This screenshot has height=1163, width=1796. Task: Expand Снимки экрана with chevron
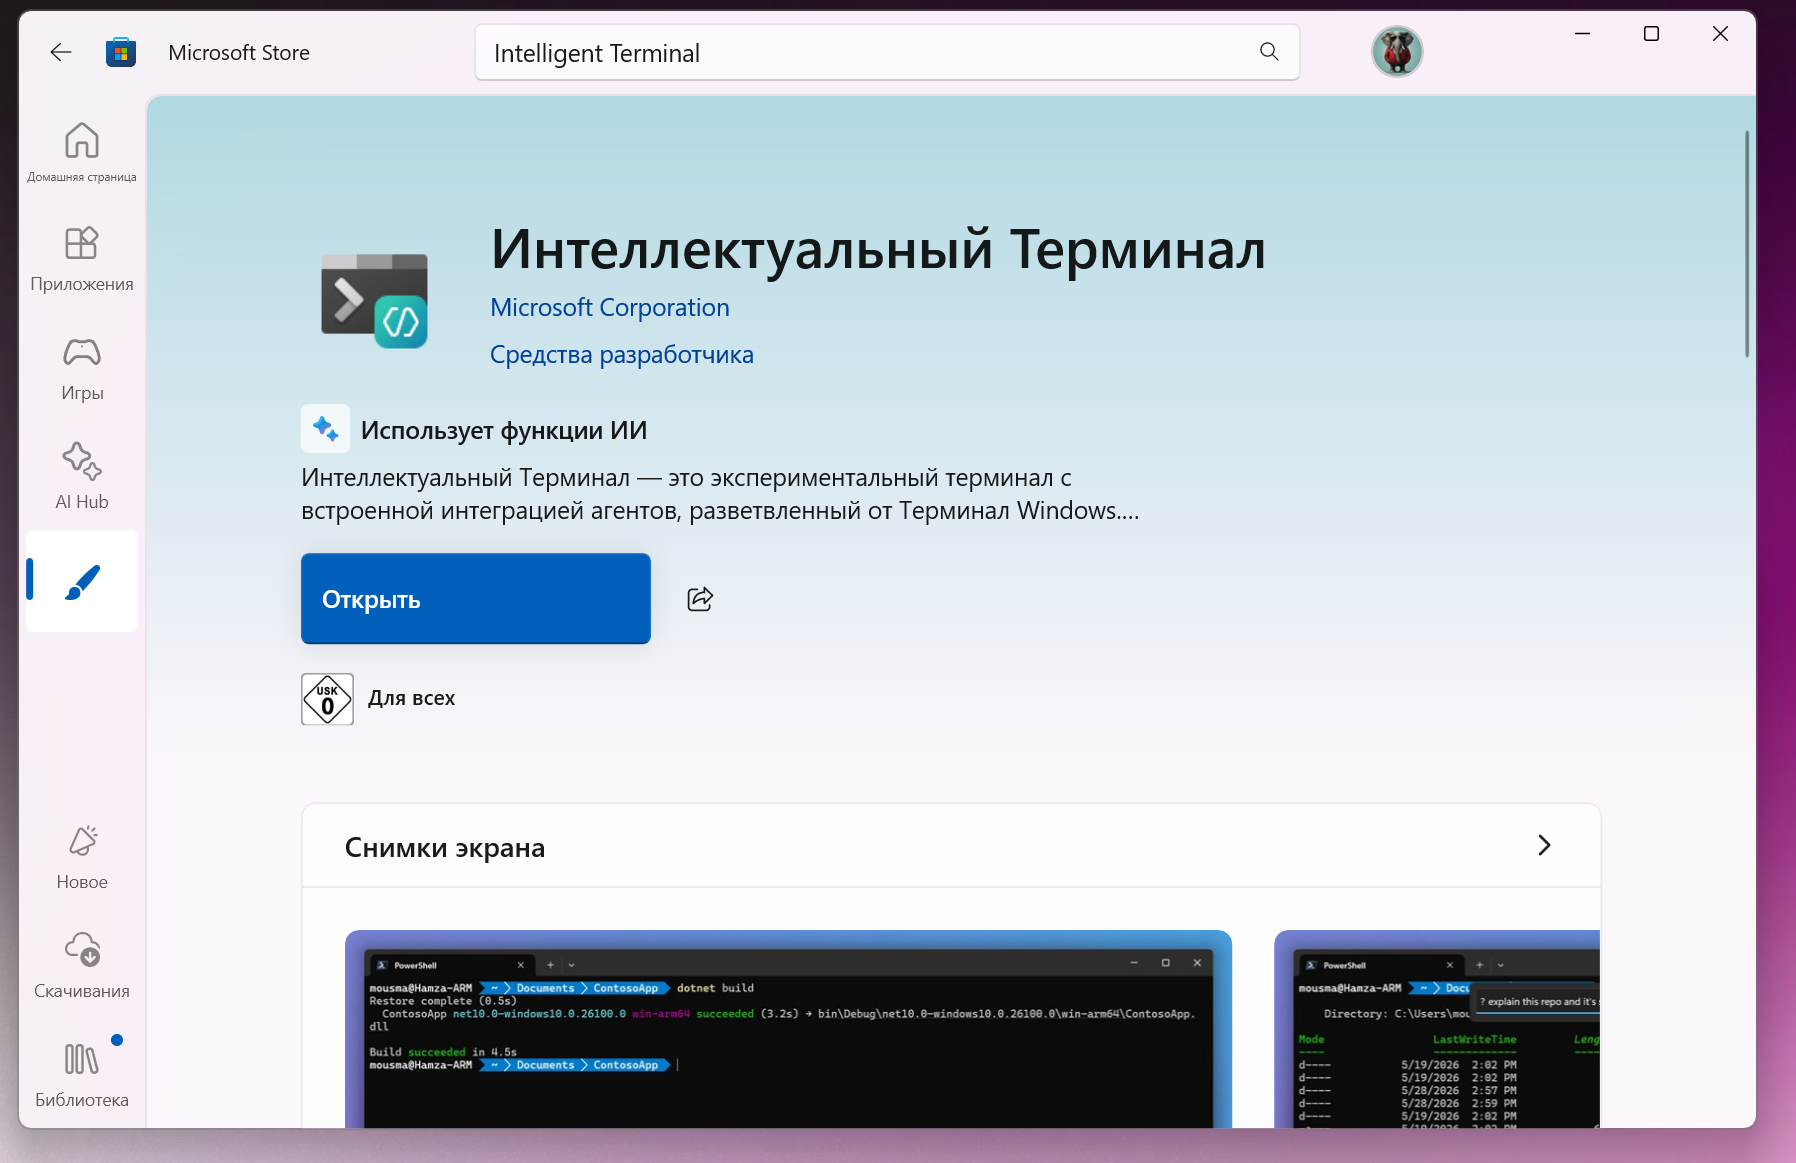point(1544,846)
